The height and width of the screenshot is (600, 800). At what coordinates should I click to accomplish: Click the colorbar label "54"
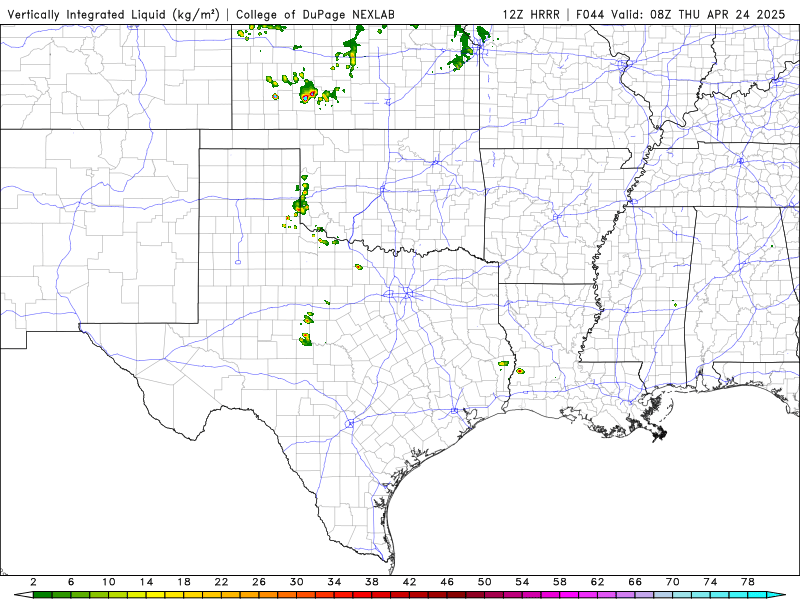pos(522,582)
